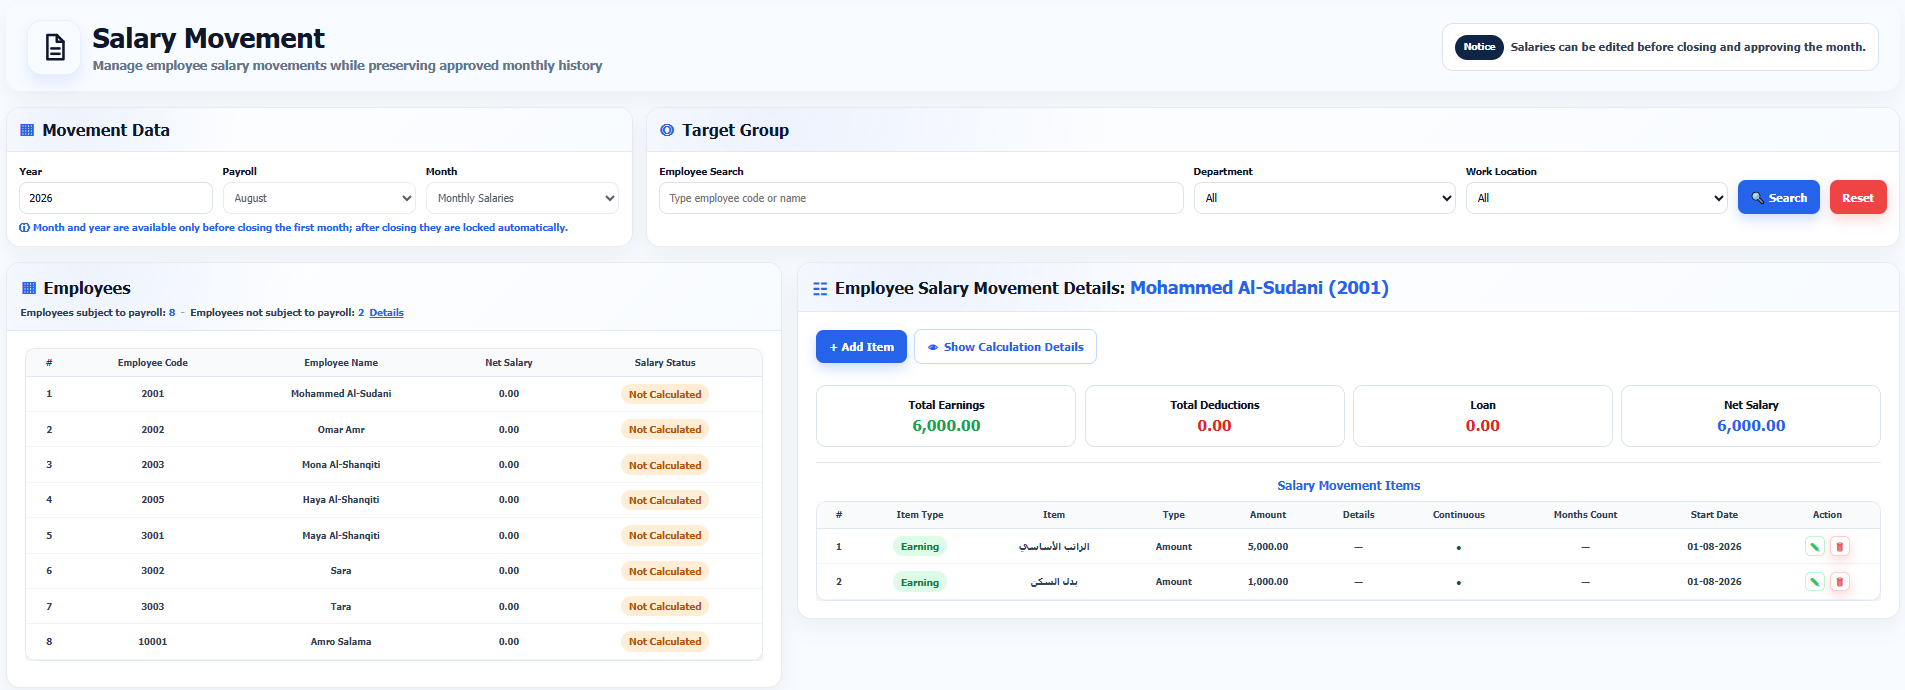Click the Employee Code column header
Screen dimensions: 1905x690
click(153, 363)
